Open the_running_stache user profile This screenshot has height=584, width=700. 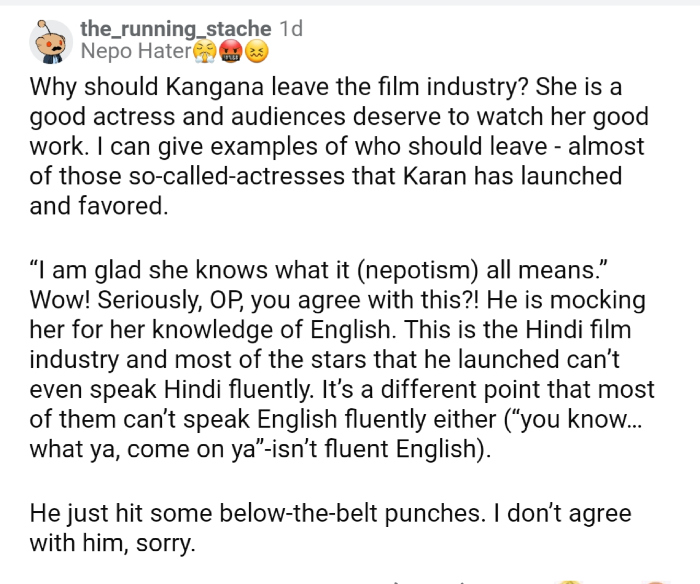tap(176, 29)
